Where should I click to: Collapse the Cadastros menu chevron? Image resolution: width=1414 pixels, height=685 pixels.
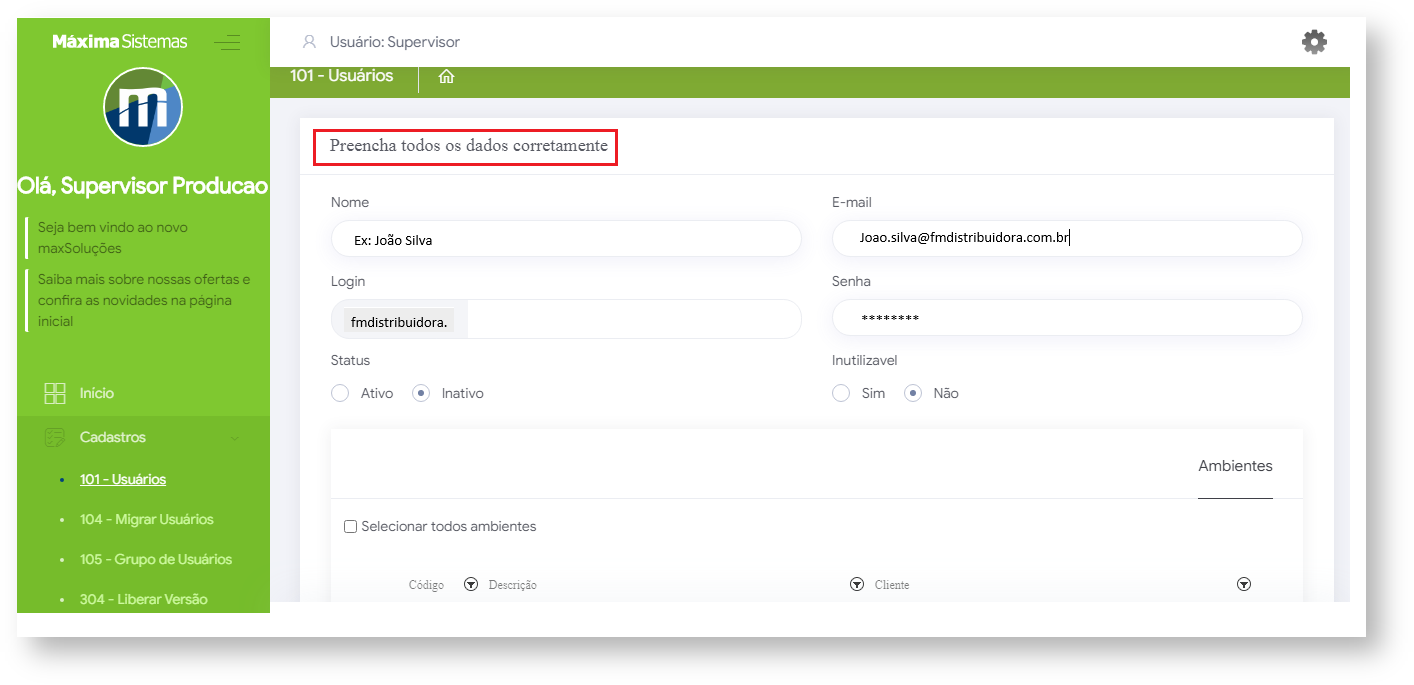235,437
